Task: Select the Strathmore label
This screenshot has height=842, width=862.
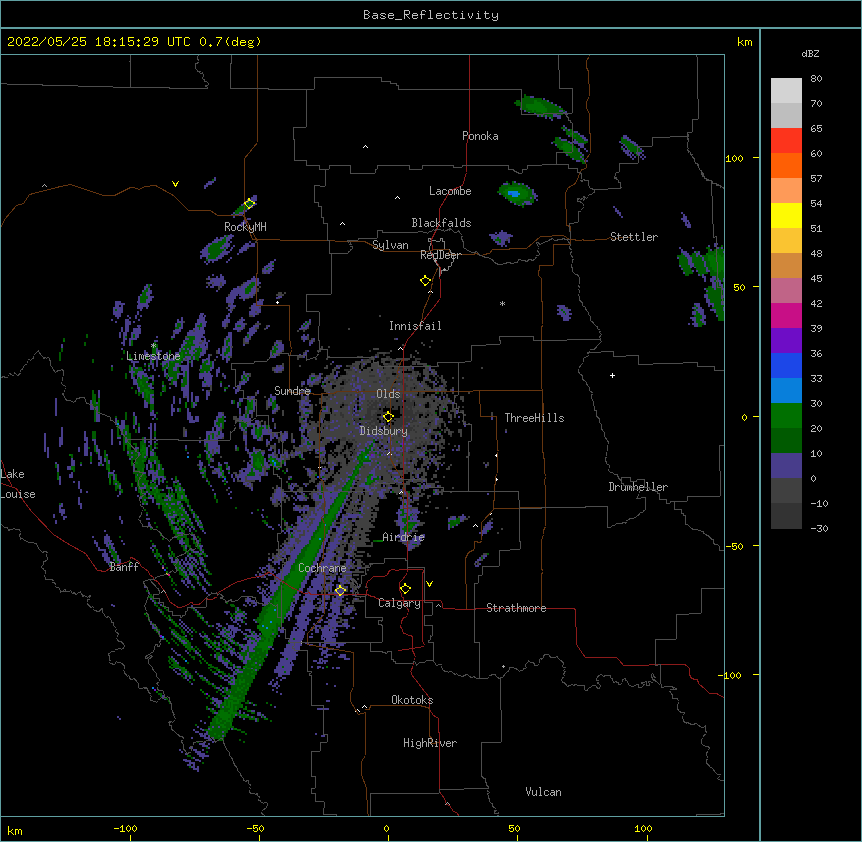Action: point(516,608)
